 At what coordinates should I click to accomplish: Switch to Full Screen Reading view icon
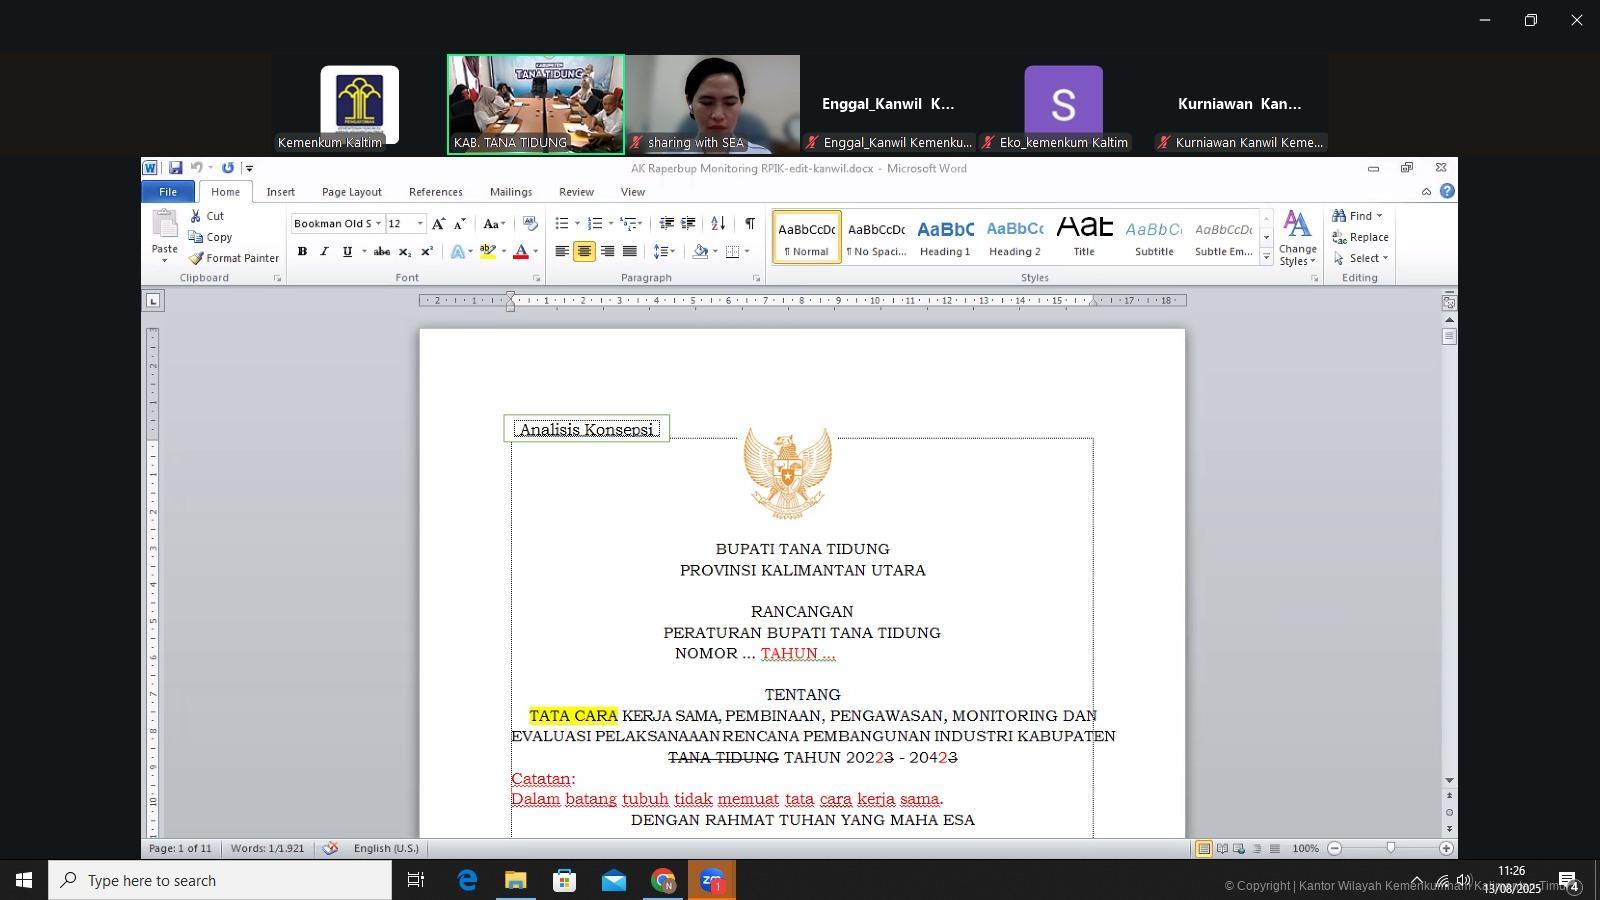[1222, 849]
